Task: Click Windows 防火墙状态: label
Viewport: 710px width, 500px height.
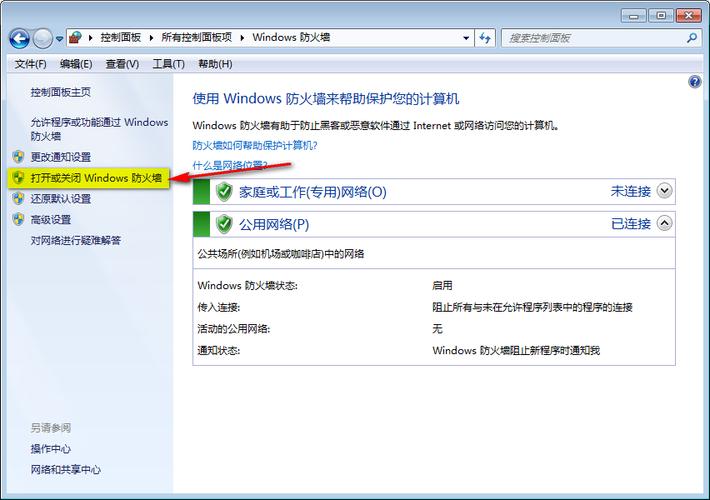Action: click(248, 285)
